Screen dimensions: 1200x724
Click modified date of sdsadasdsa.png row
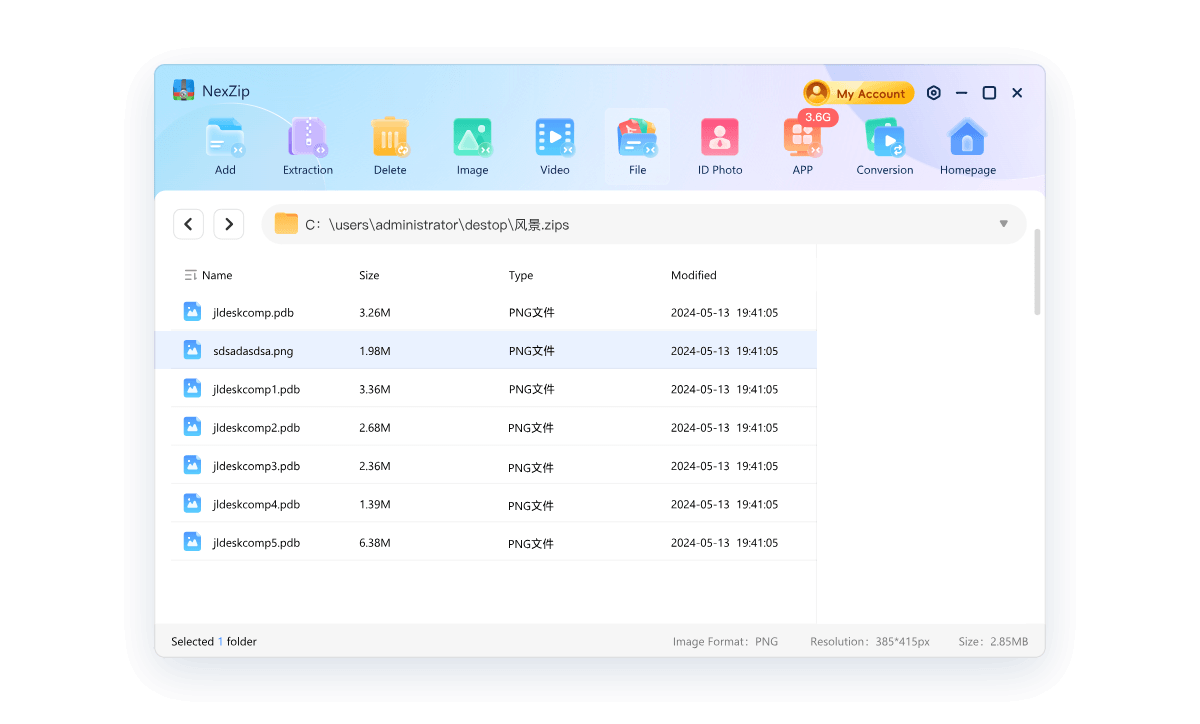pyautogui.click(x=724, y=351)
